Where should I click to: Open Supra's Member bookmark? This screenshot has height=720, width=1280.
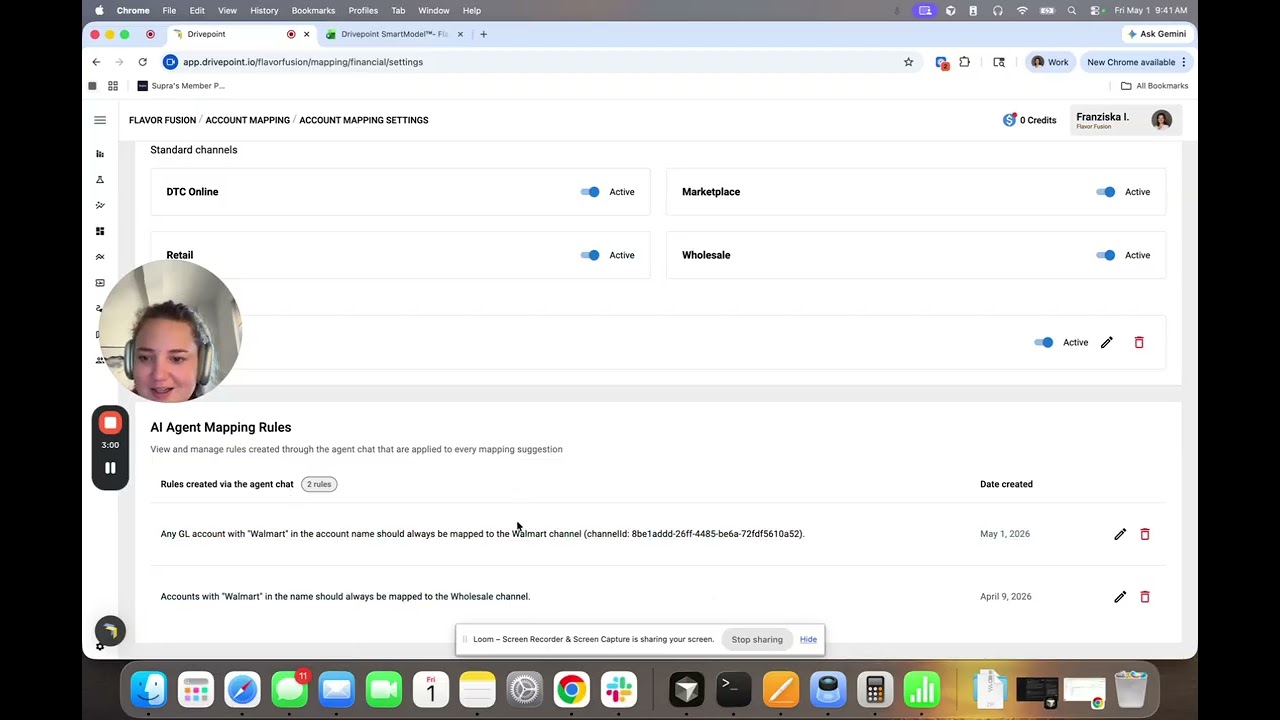click(x=181, y=86)
